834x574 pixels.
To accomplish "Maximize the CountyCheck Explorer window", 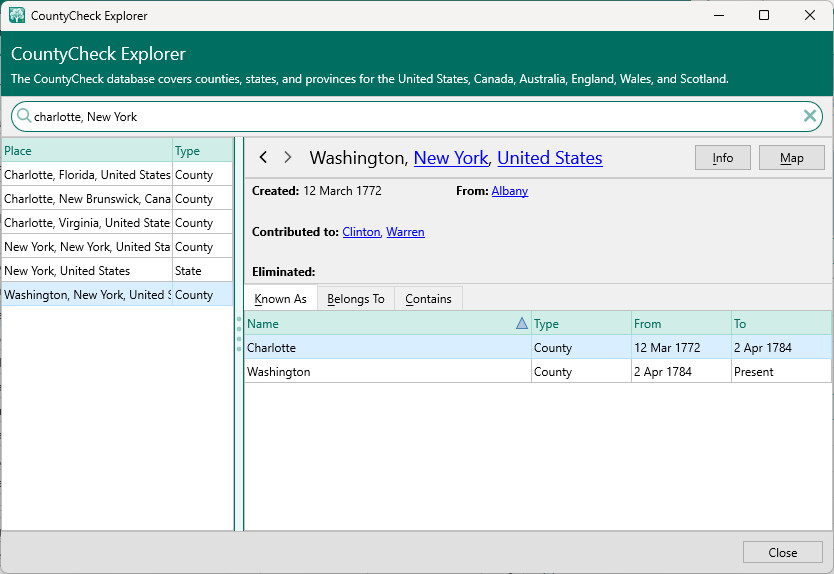I will 764,15.
